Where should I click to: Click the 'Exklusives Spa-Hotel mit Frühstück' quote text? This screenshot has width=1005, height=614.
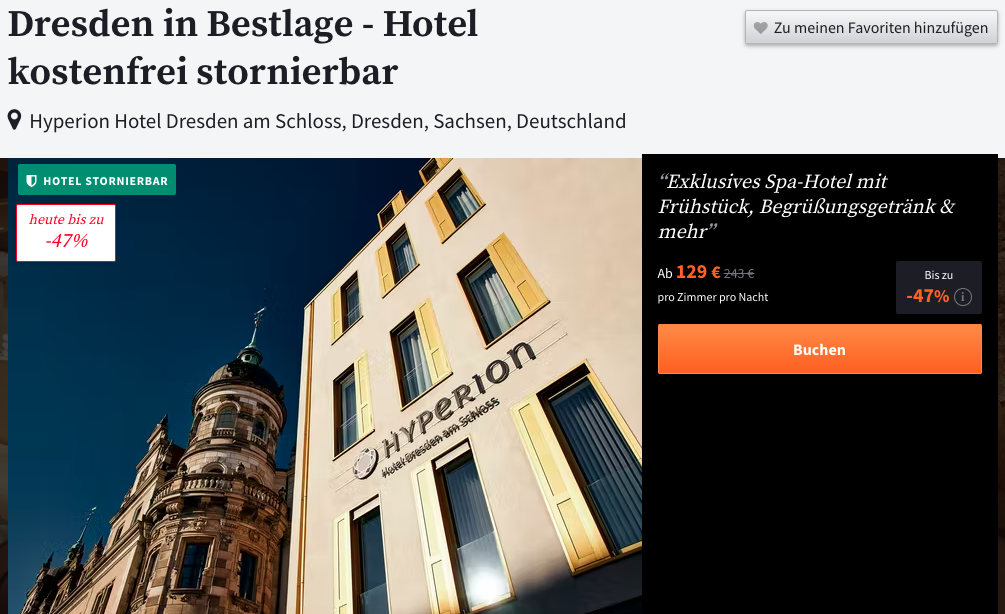(806, 206)
